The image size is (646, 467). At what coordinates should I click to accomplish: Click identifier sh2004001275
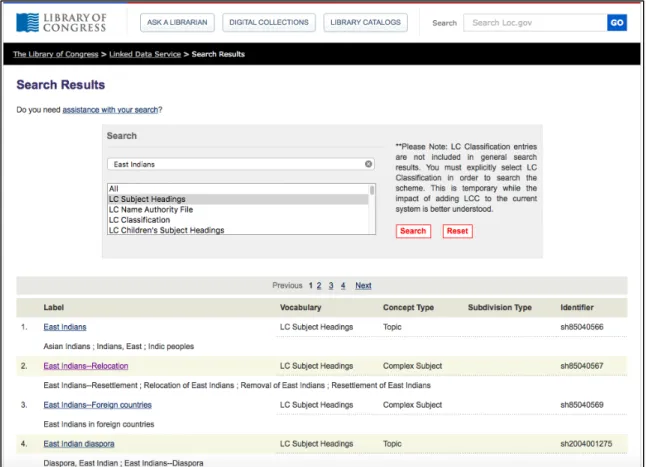click(586, 444)
